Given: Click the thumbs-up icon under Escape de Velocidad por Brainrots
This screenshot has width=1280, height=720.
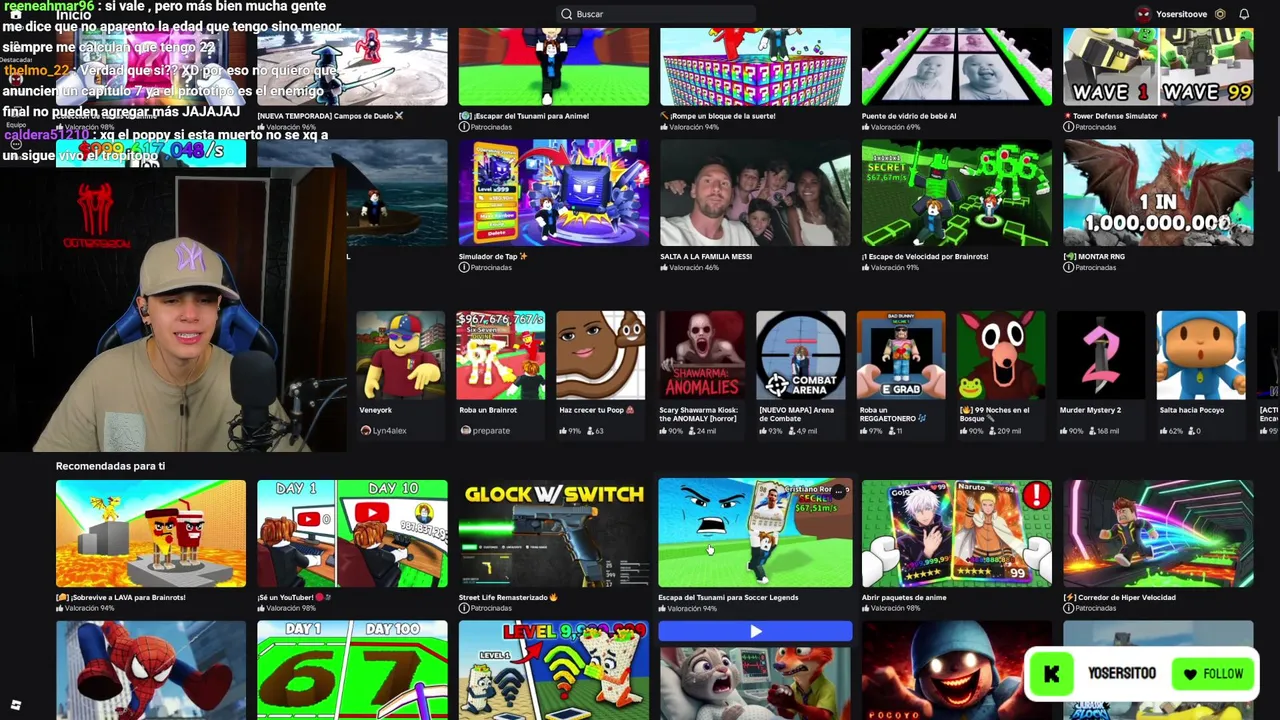Looking at the screenshot, I should [x=866, y=268].
